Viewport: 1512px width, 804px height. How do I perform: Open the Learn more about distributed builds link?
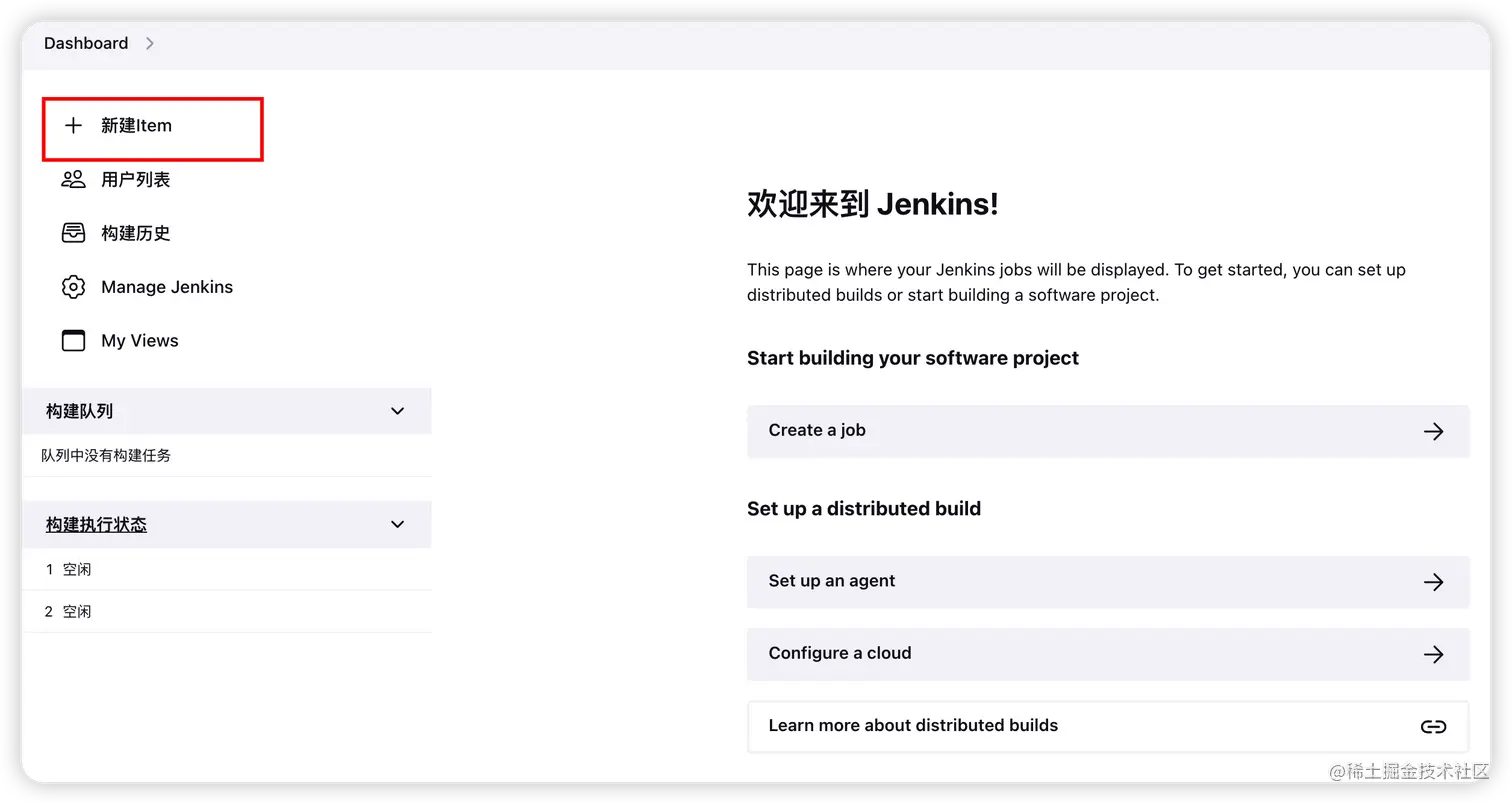coord(1108,726)
